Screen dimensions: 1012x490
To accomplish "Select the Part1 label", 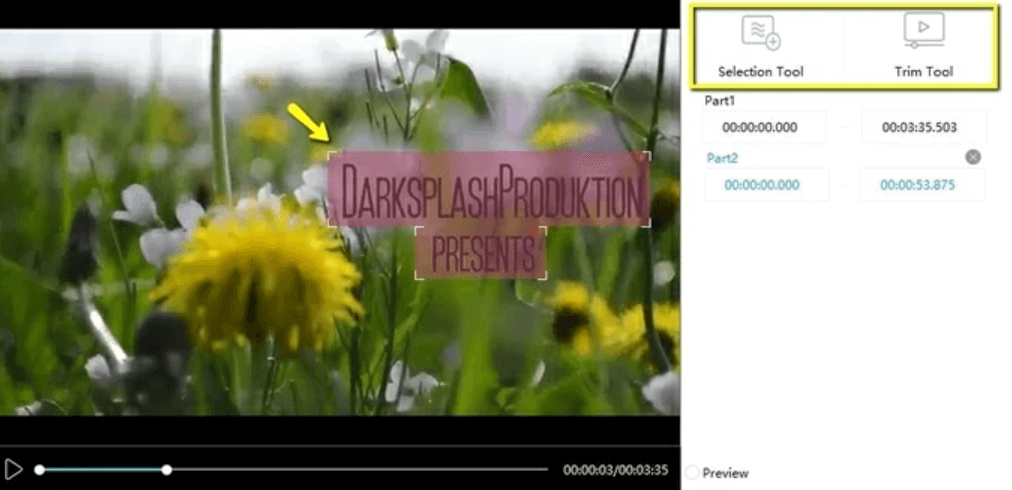I will [x=720, y=101].
